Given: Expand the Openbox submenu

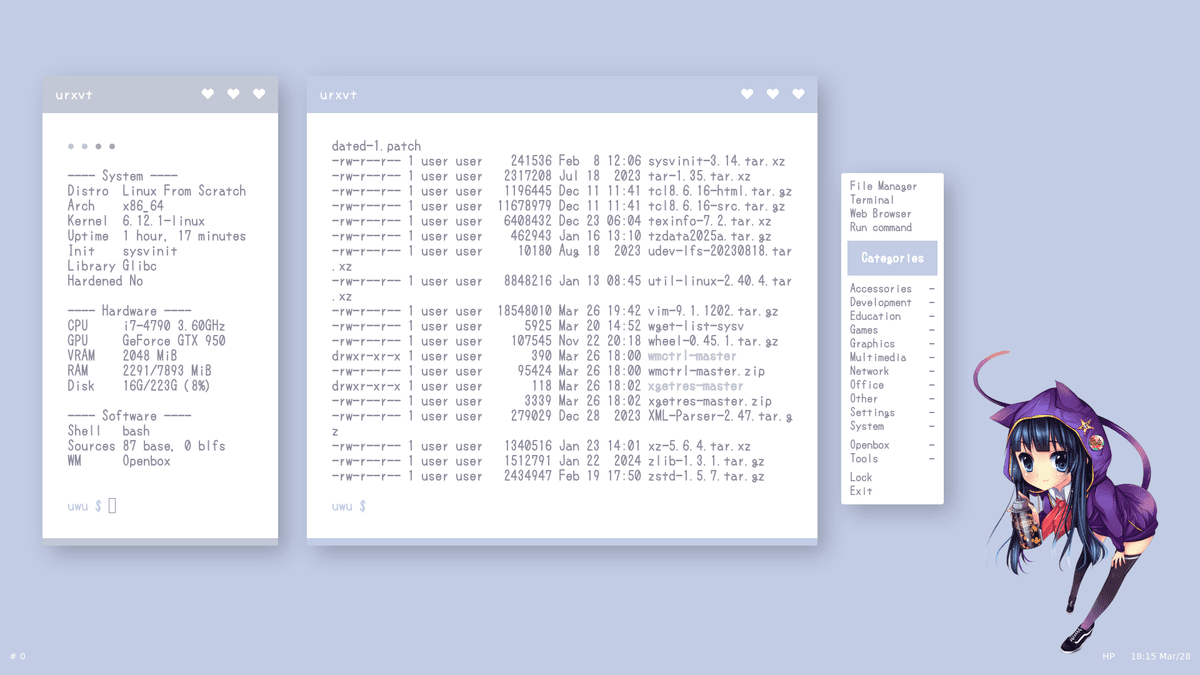Looking at the screenshot, I should [870, 445].
